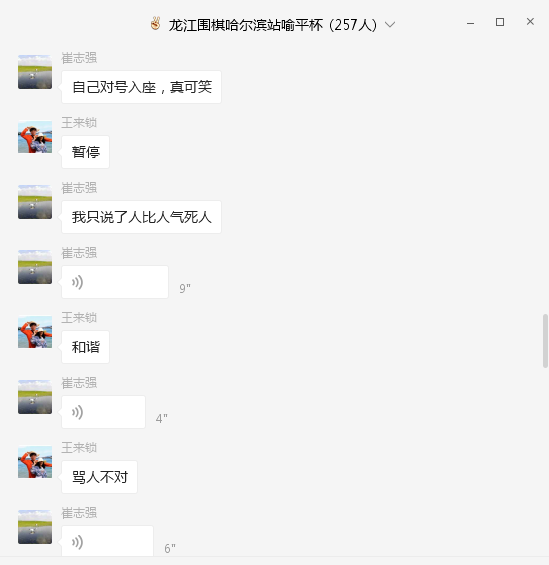Select the 和谐 message bubble

coord(85,347)
